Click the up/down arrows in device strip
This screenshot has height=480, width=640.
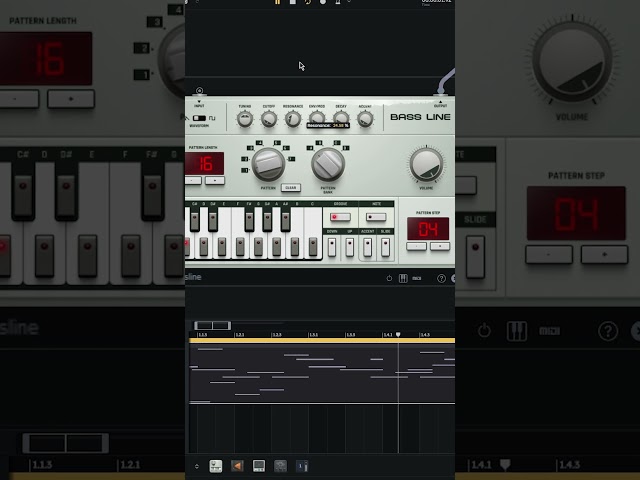click(x=197, y=466)
